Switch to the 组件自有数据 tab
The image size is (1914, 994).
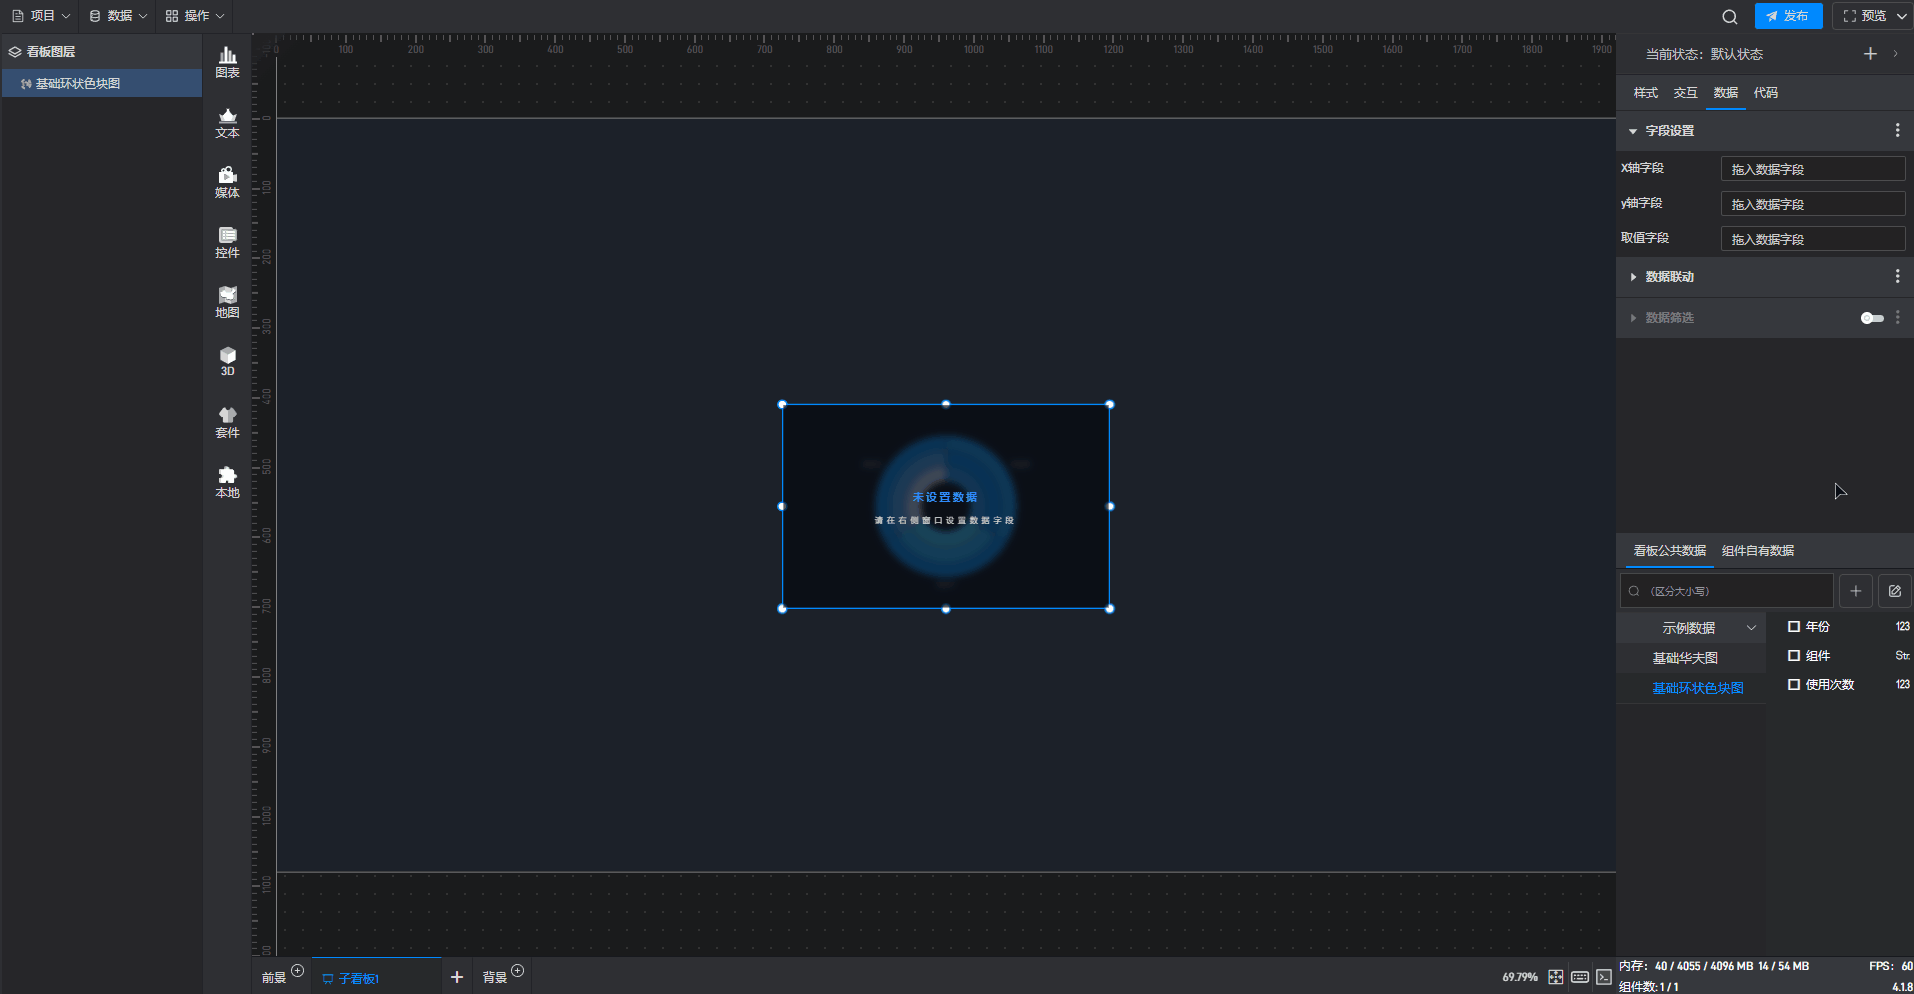click(x=1757, y=551)
